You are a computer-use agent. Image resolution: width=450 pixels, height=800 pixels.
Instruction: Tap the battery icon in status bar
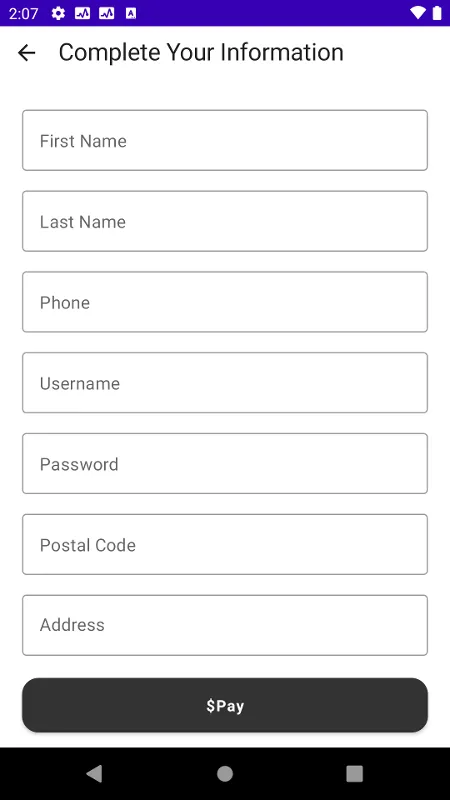(437, 13)
